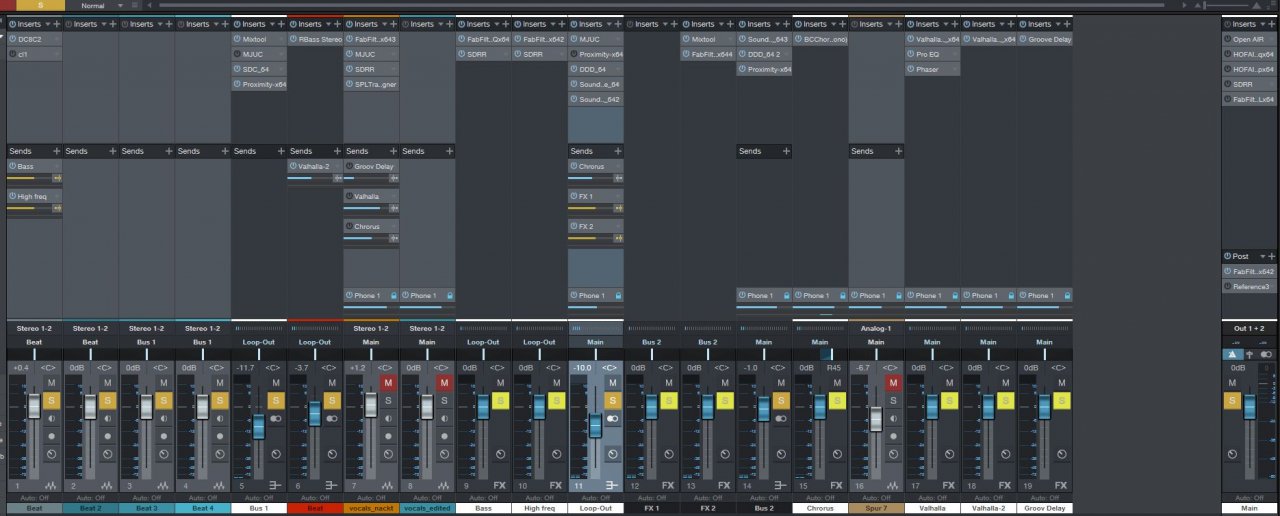Change the Analog-1 input on Spur 7

point(875,328)
